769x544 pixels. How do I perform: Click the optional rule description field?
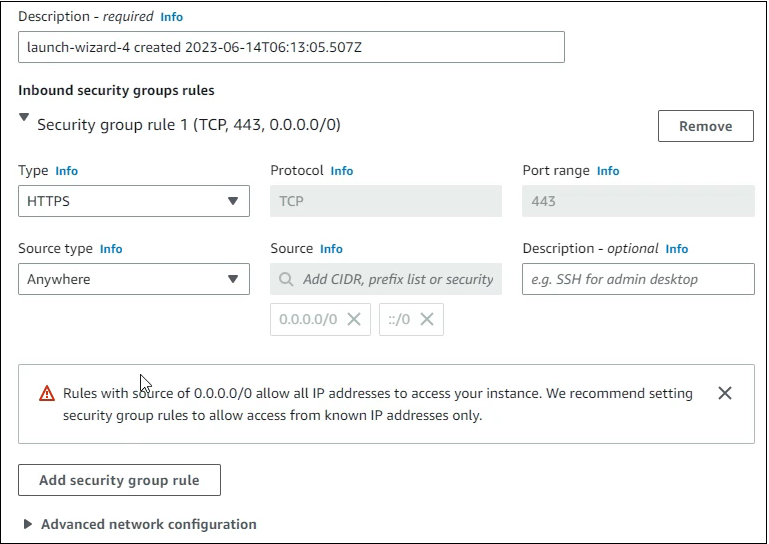pos(638,279)
